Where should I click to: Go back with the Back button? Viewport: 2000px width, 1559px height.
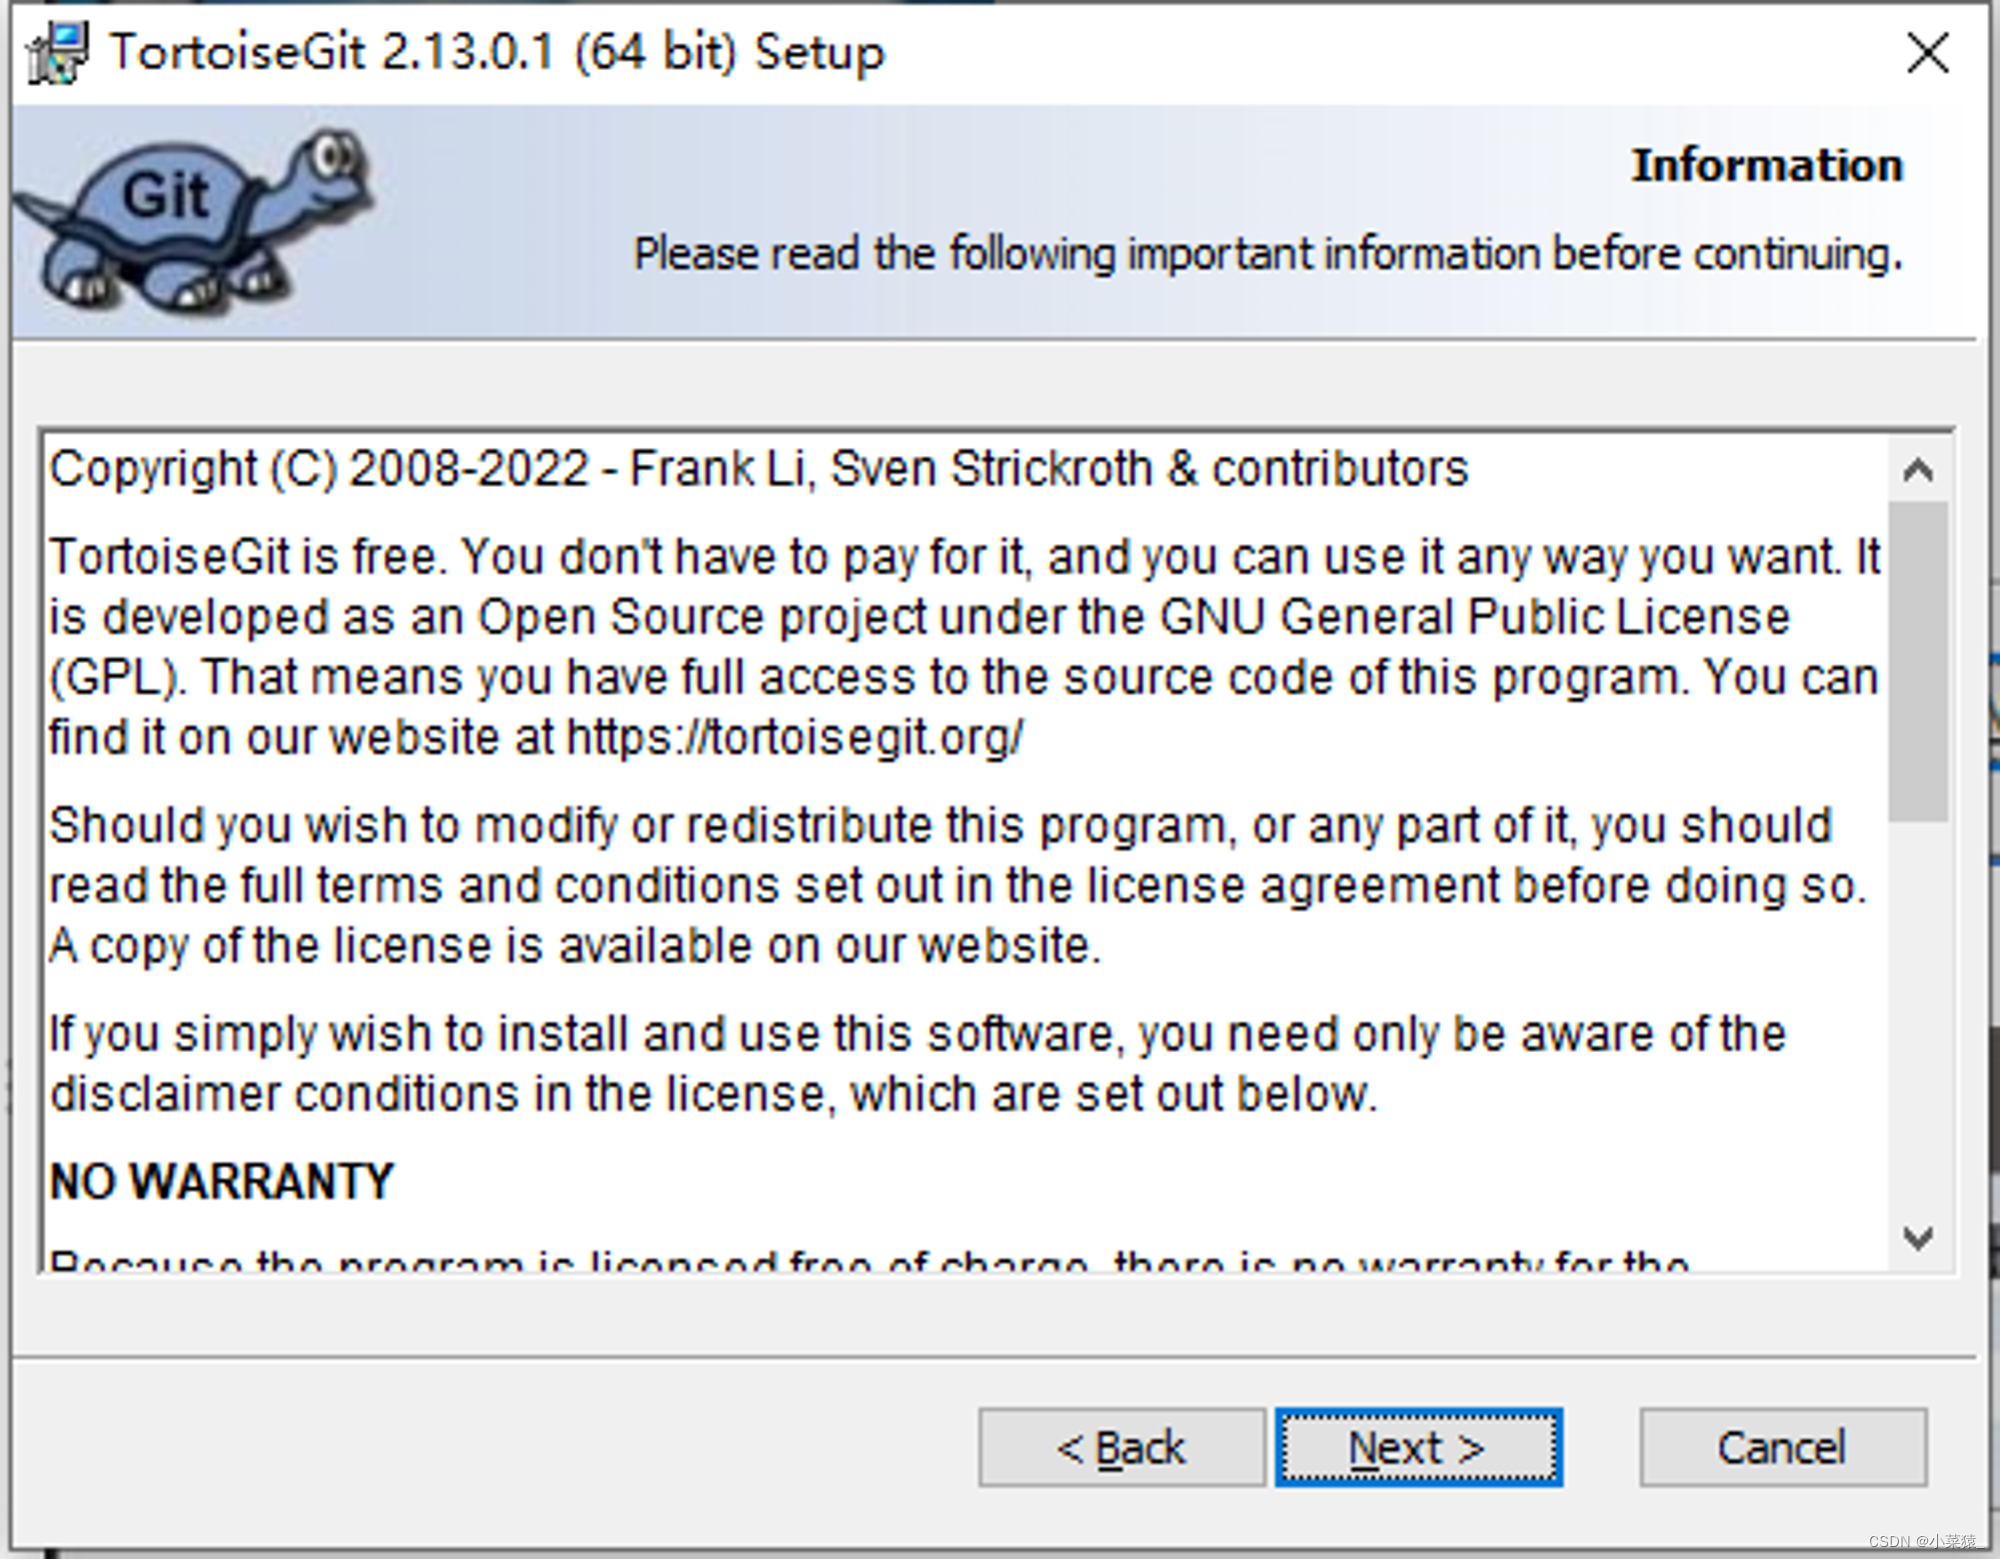click(1121, 1447)
